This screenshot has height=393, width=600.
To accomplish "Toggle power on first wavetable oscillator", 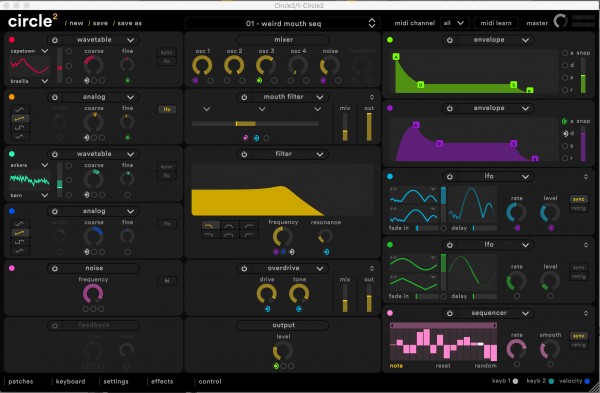I will coord(55,40).
